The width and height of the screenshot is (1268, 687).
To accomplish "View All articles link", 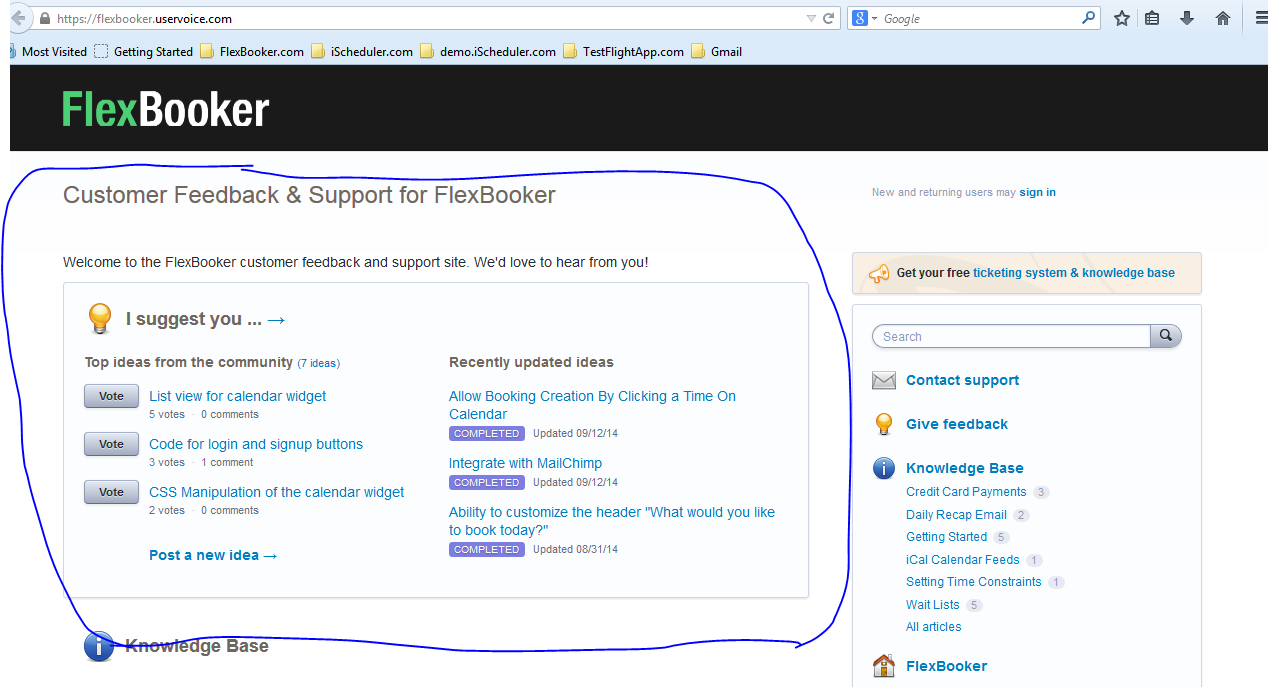I will click(934, 627).
